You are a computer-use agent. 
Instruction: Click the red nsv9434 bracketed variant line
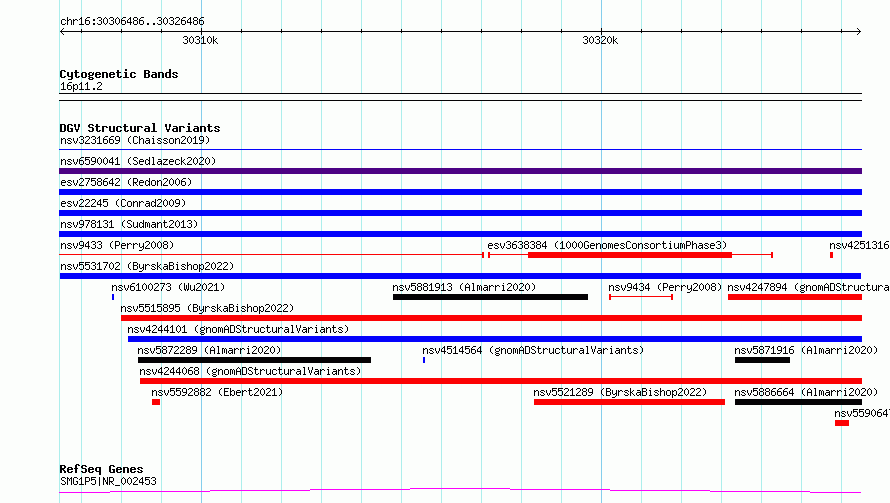point(641,297)
